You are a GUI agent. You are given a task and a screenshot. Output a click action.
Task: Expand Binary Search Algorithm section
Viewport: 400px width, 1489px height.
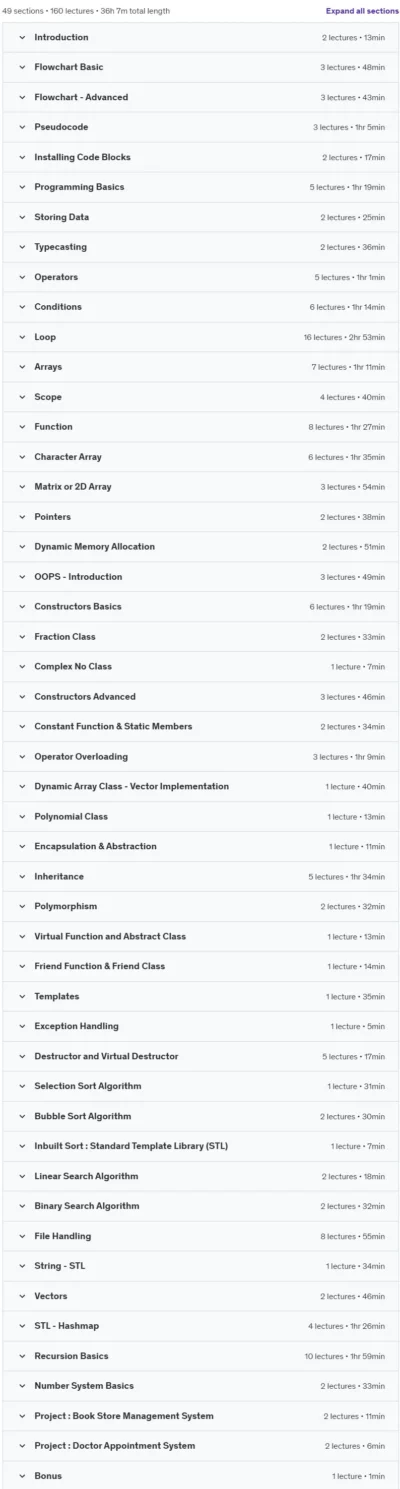200,1206
